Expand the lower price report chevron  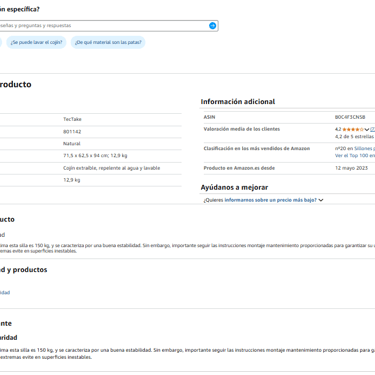[x=321, y=200]
